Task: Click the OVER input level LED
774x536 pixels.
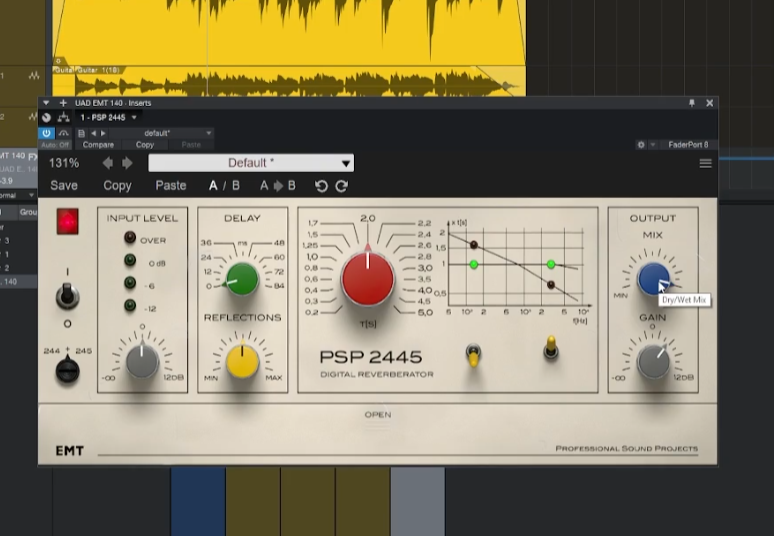Action: [x=130, y=238]
